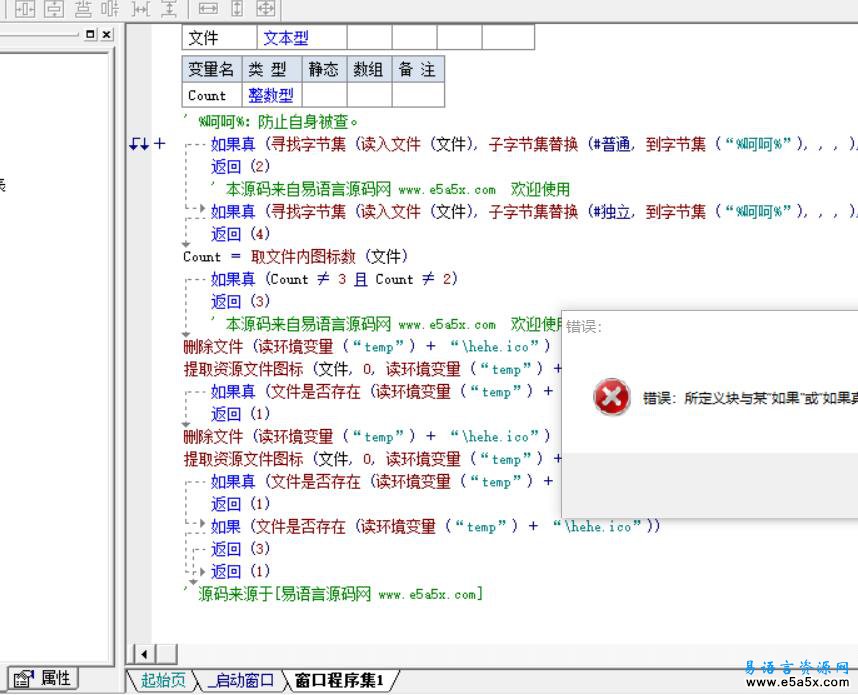
Task: Toggle the 静态 cell for Count variable
Action: 323,96
